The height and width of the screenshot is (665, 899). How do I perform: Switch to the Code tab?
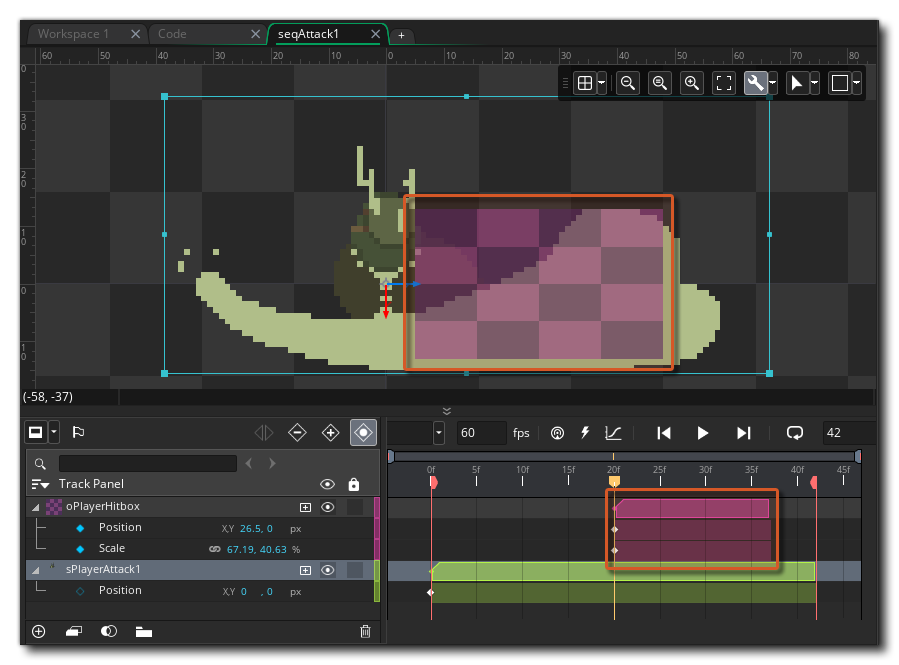tap(173, 34)
